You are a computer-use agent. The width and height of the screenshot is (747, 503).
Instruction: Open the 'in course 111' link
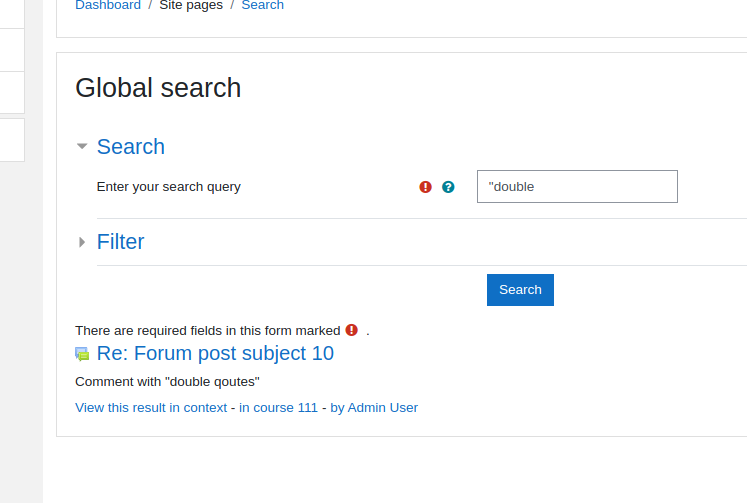[278, 408]
